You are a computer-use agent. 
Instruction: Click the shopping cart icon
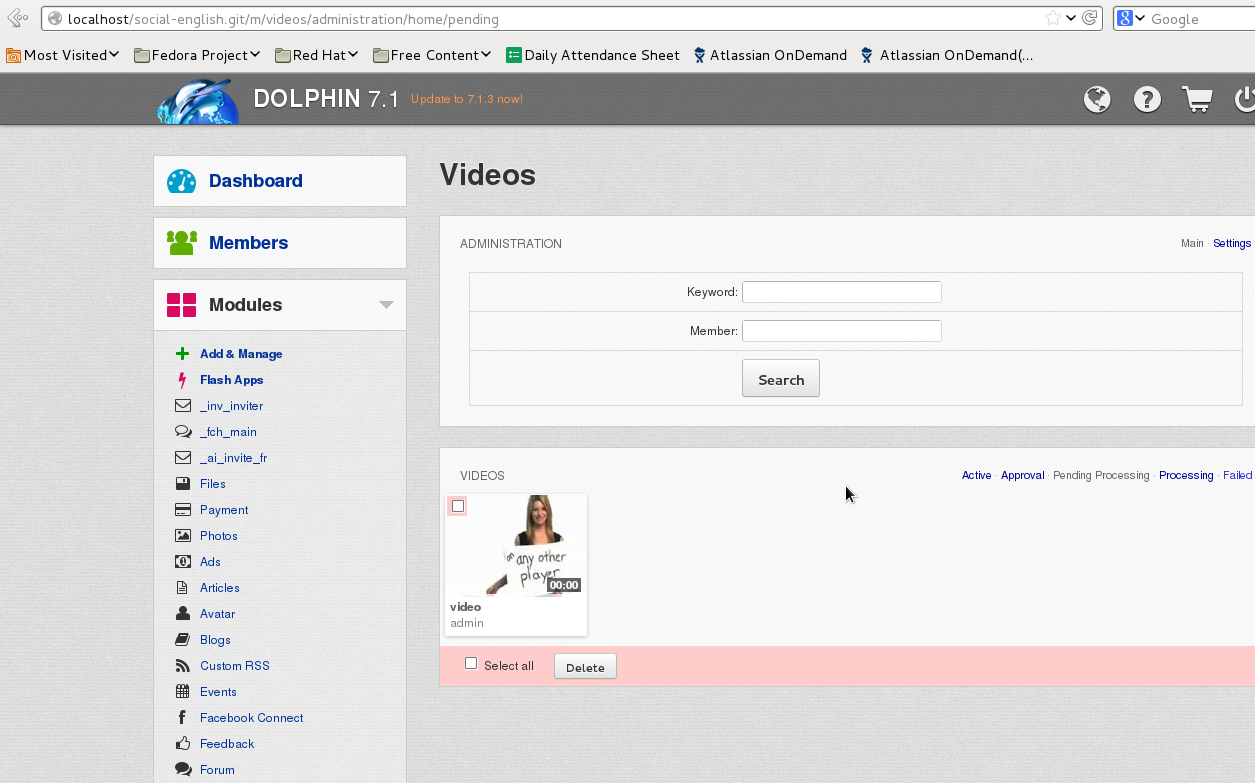tap(1197, 99)
